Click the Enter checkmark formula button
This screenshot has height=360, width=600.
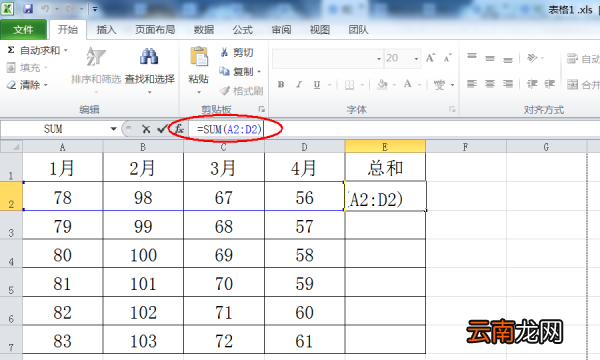pyautogui.click(x=162, y=129)
